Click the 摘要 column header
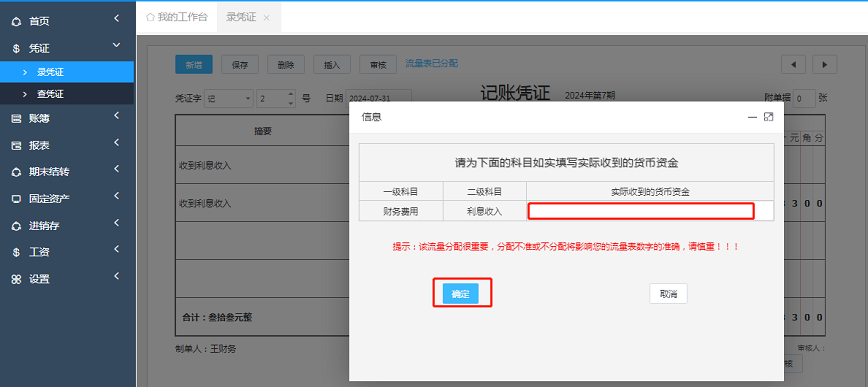Screen dimensions: 868x387 [x=263, y=131]
